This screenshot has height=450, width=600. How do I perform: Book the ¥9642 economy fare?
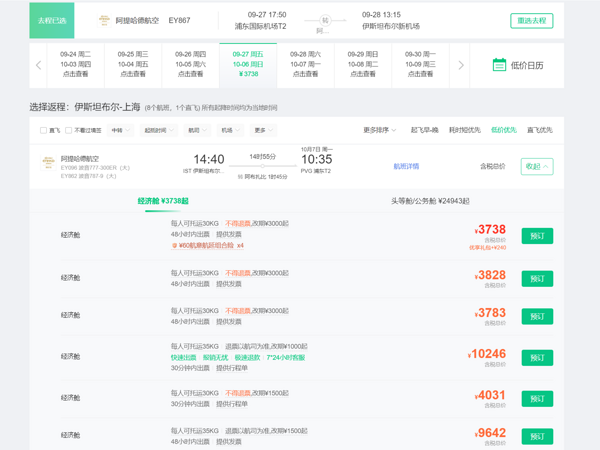point(537,437)
